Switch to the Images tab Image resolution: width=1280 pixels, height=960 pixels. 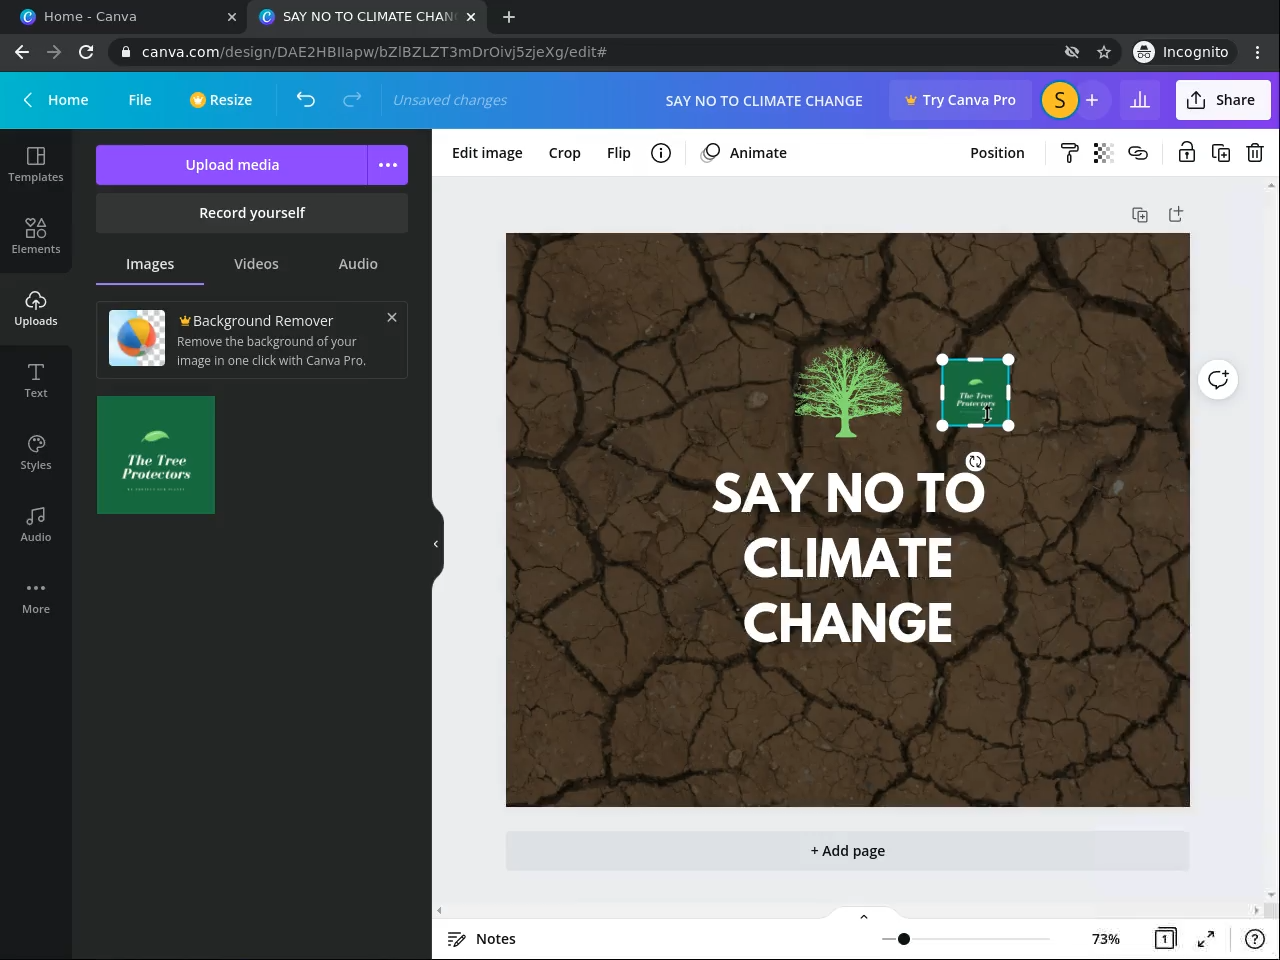coord(150,264)
